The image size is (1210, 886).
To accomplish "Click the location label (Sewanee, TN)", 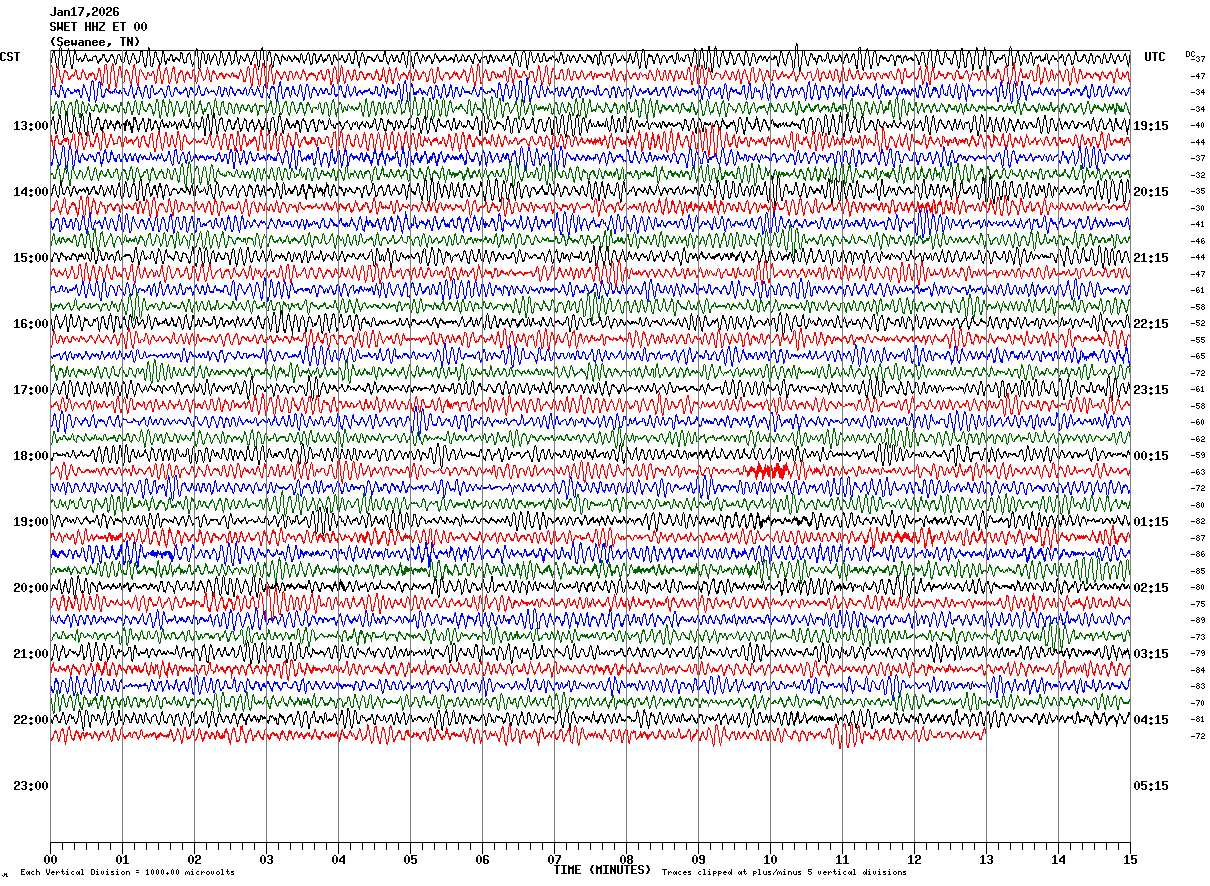I will tap(95, 42).
